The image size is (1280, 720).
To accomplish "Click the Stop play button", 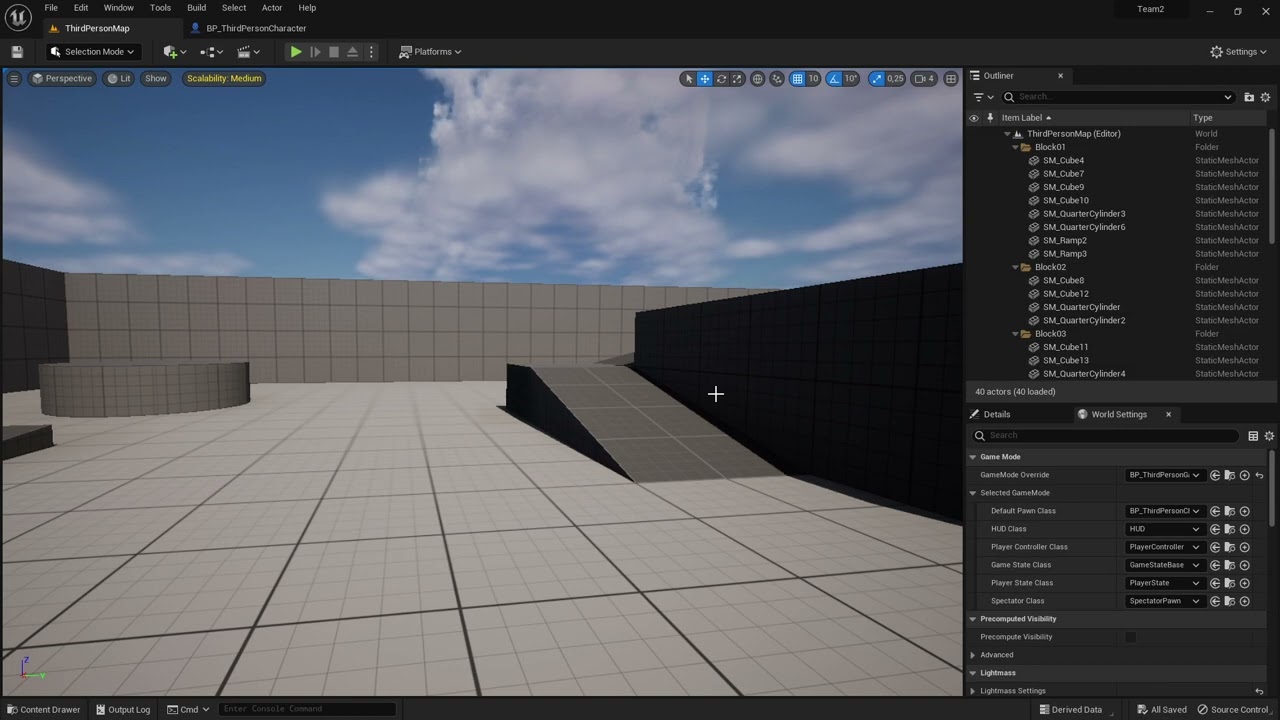I will [334, 52].
